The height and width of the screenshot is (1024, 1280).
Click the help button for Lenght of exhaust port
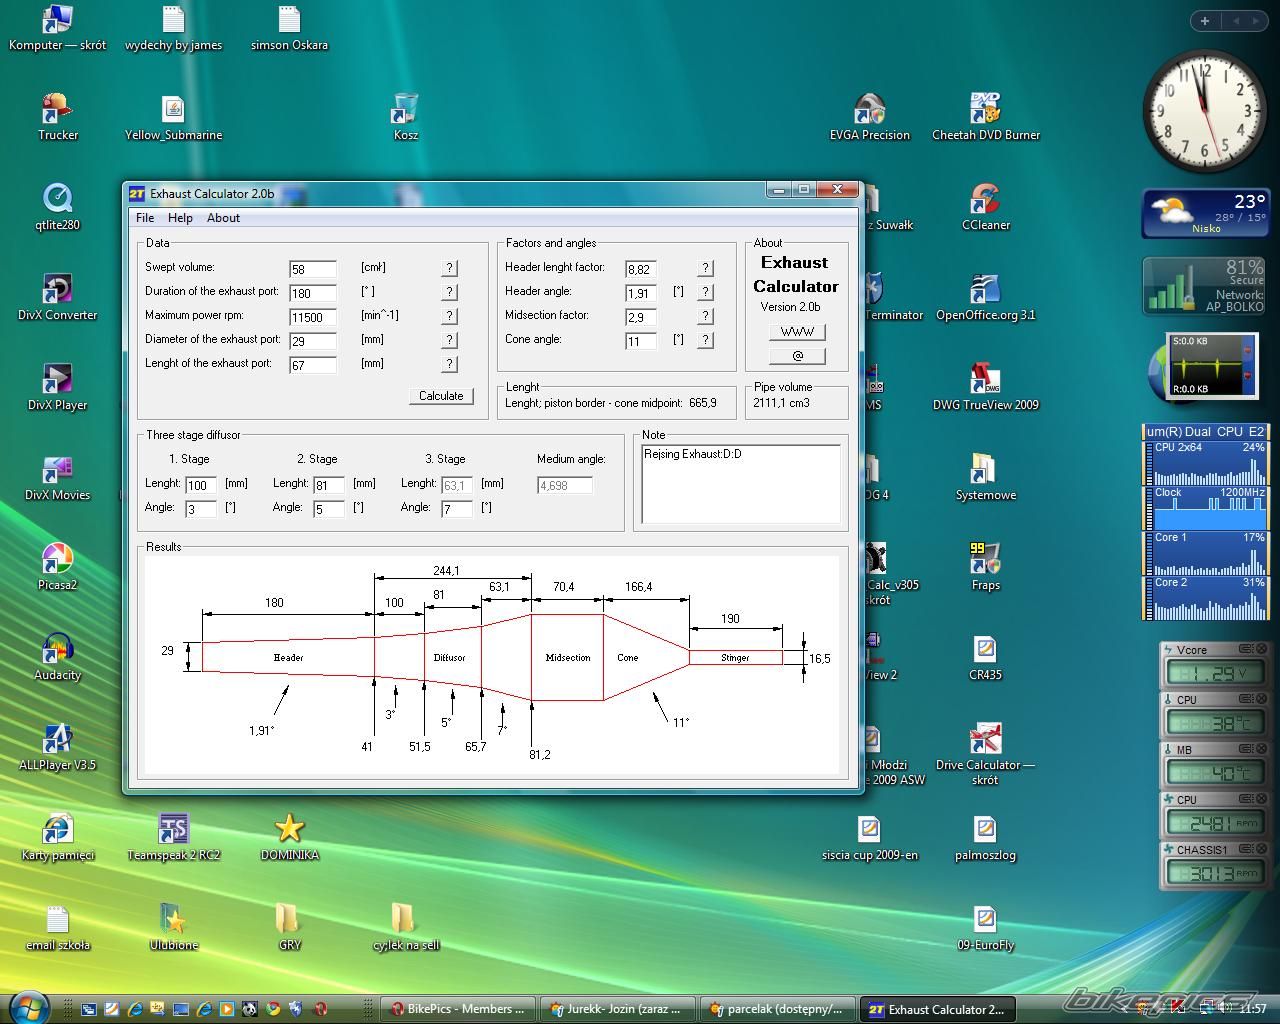point(450,364)
